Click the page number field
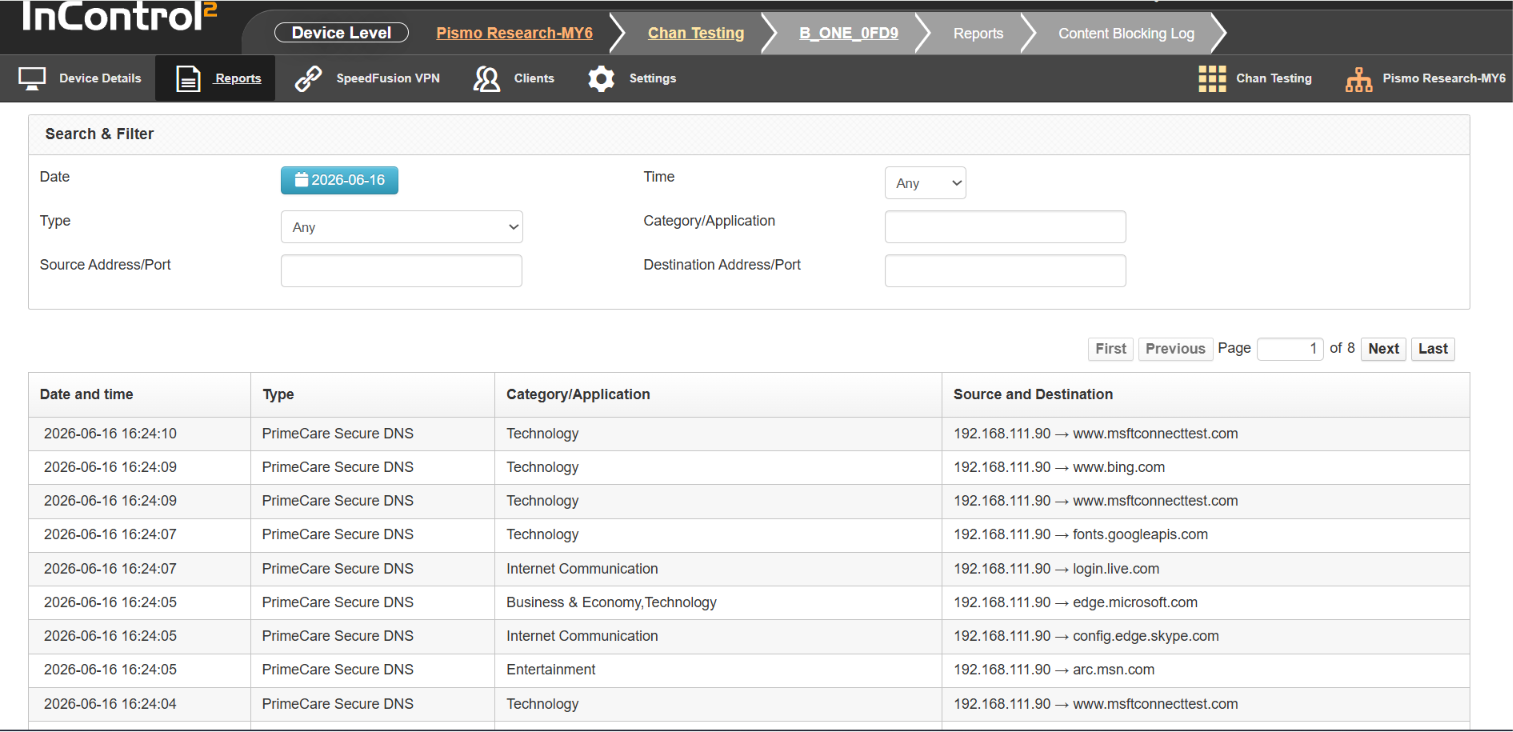This screenshot has height=732, width=1513. 1290,349
